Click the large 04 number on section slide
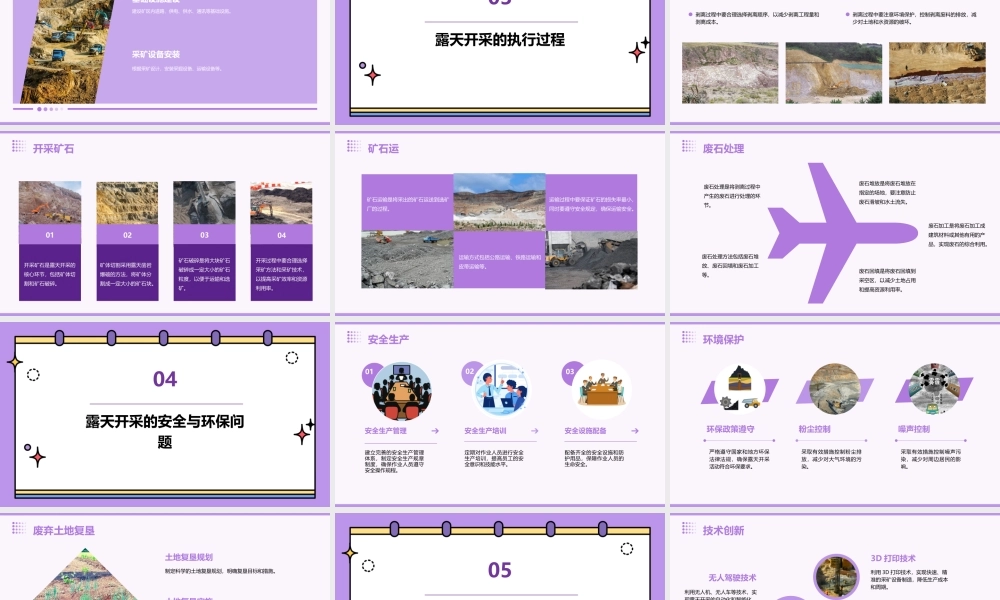Image resolution: width=1000 pixels, height=600 pixels. point(165,379)
